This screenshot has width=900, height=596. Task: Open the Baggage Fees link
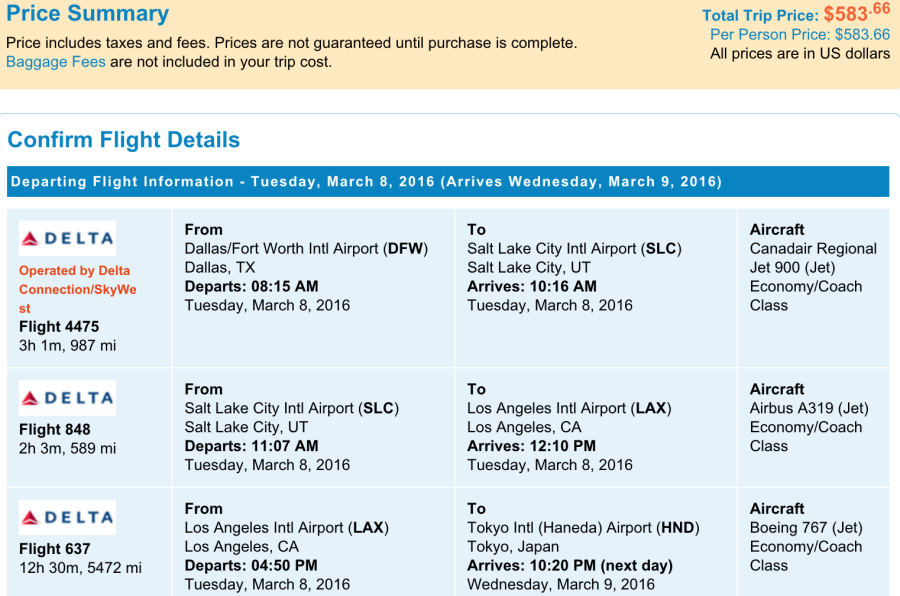click(56, 62)
